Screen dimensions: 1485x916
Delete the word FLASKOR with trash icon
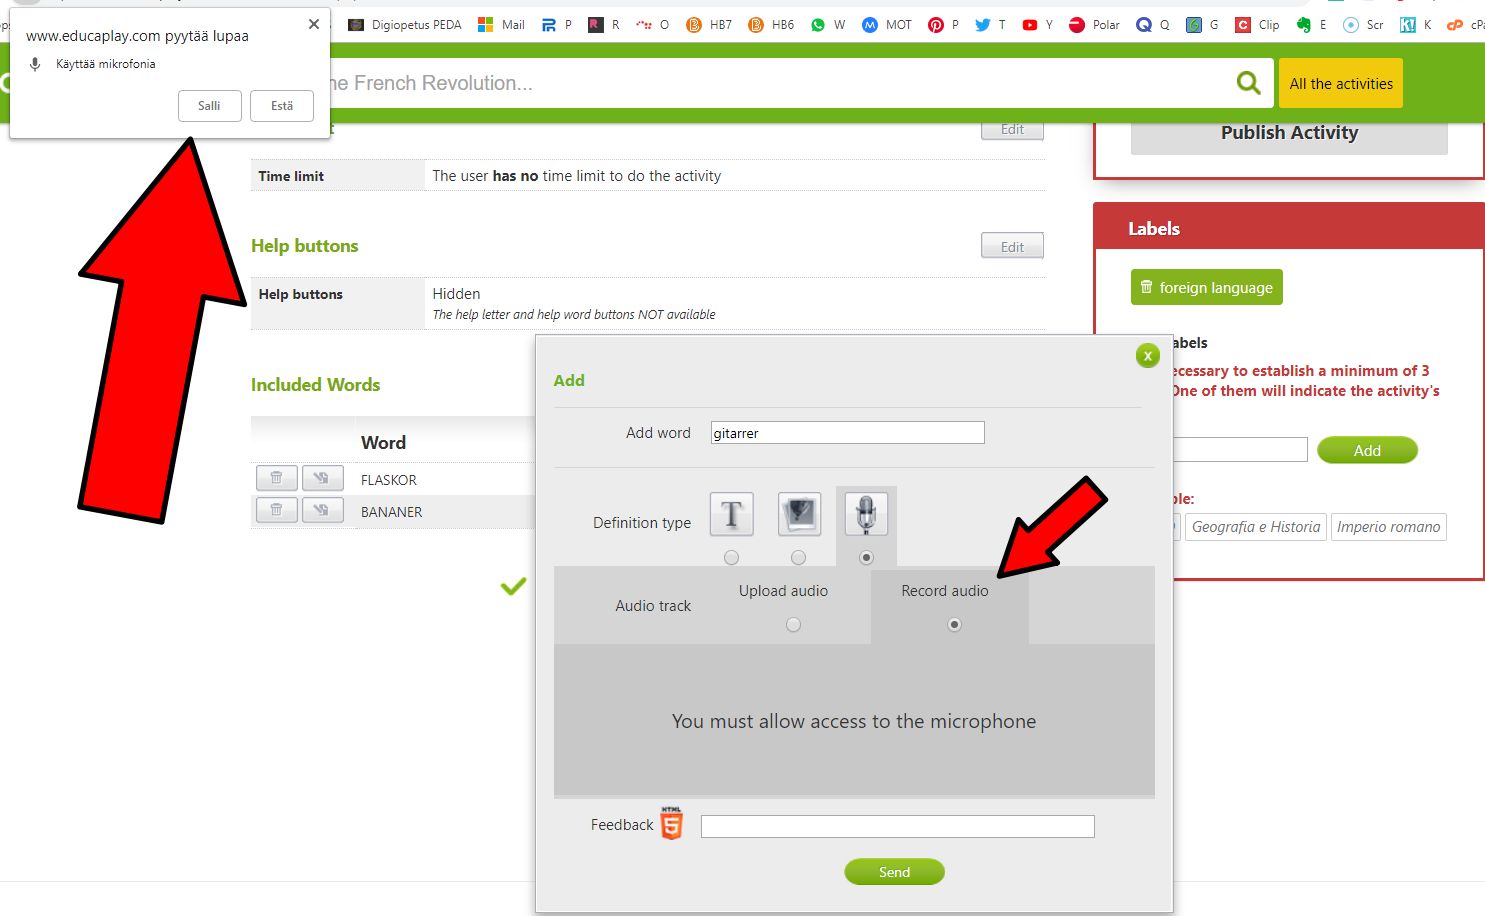coord(276,479)
